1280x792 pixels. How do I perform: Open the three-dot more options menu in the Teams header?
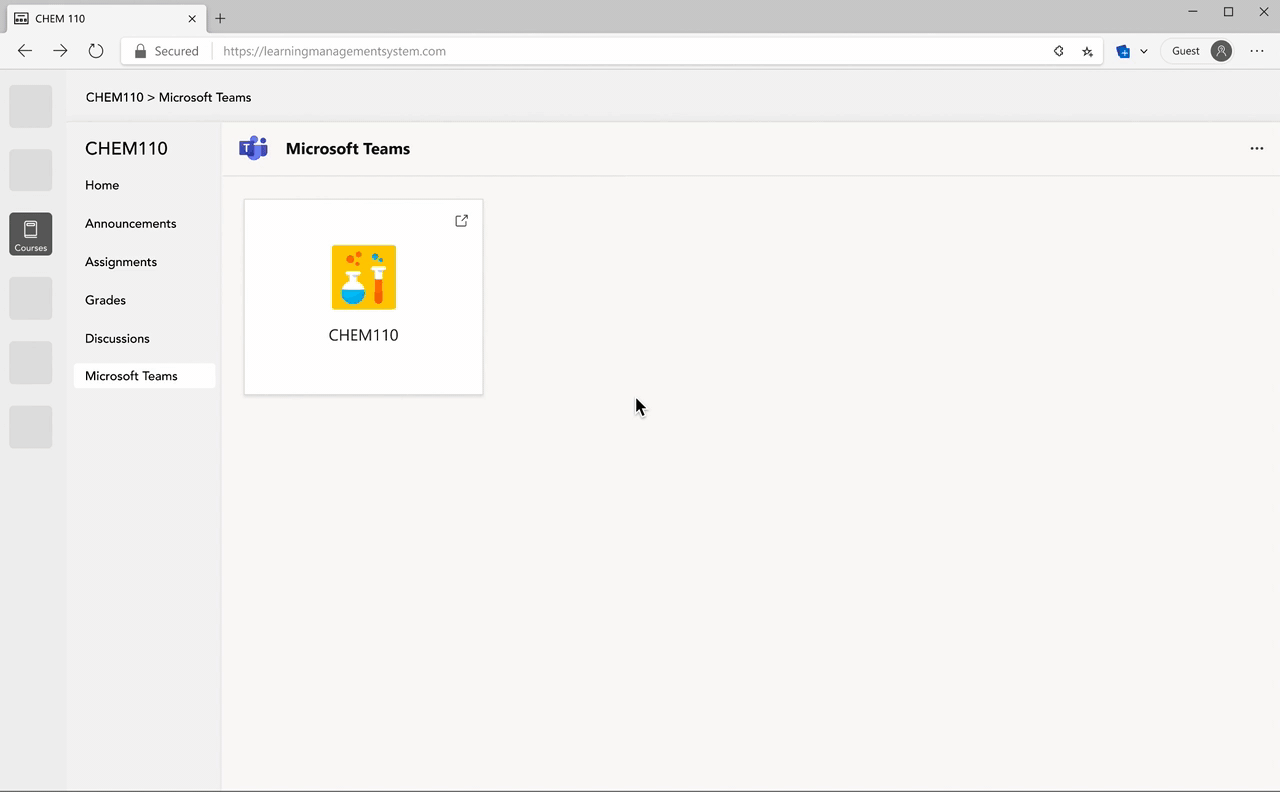point(1257,148)
